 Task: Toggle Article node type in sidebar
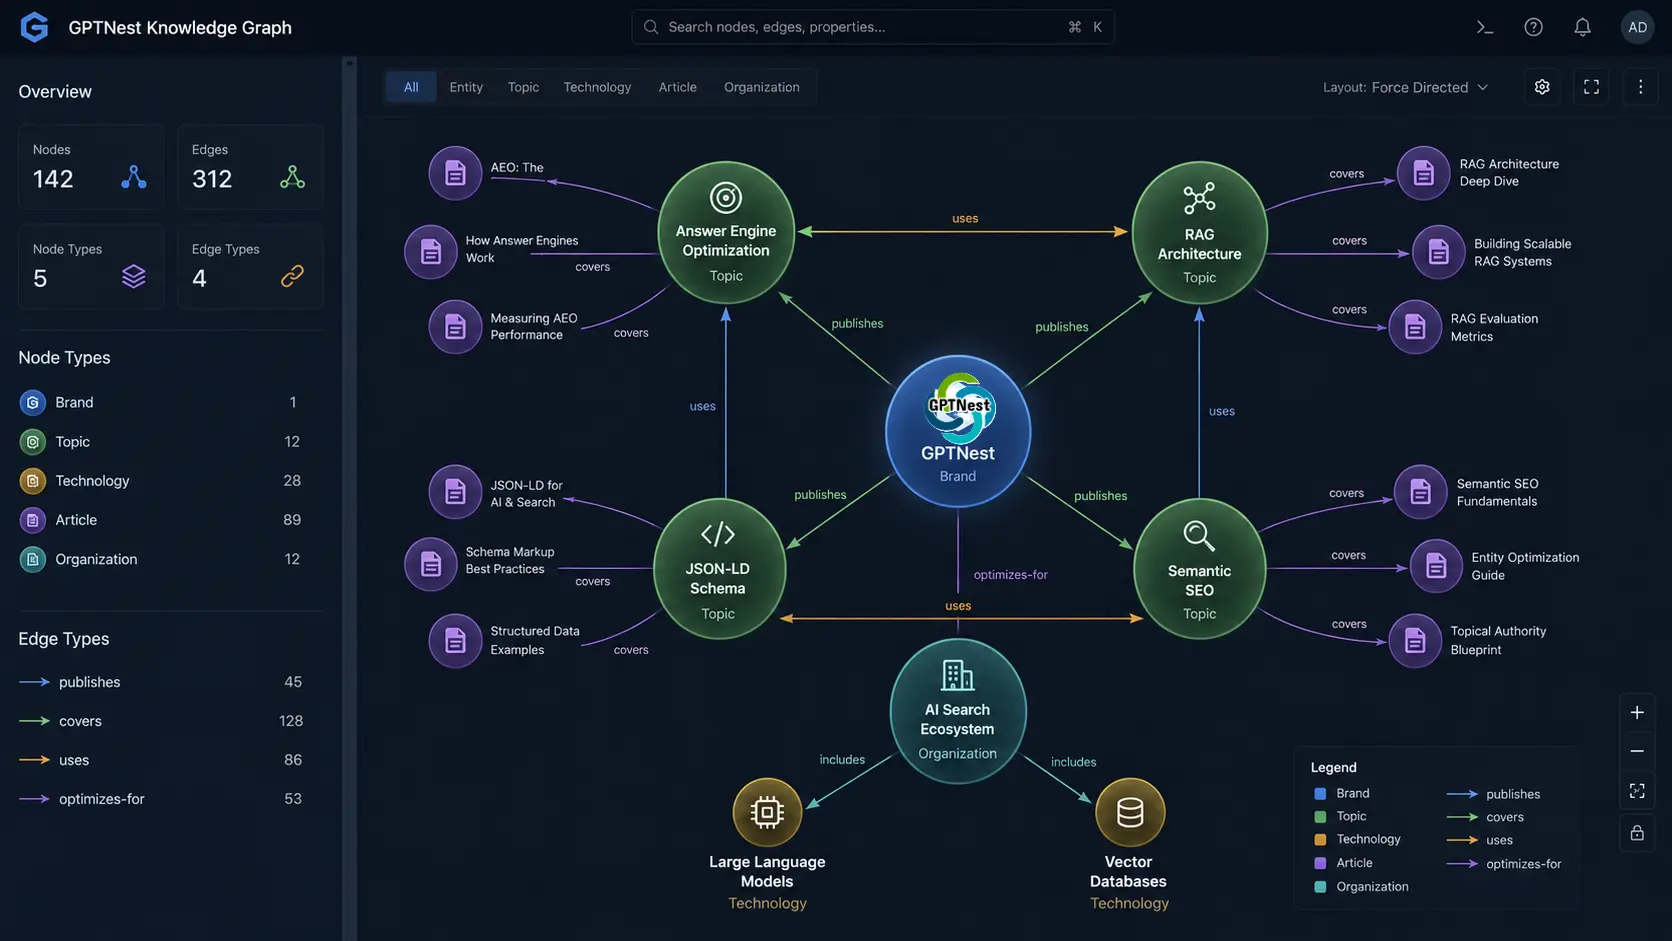pyautogui.click(x=160, y=520)
